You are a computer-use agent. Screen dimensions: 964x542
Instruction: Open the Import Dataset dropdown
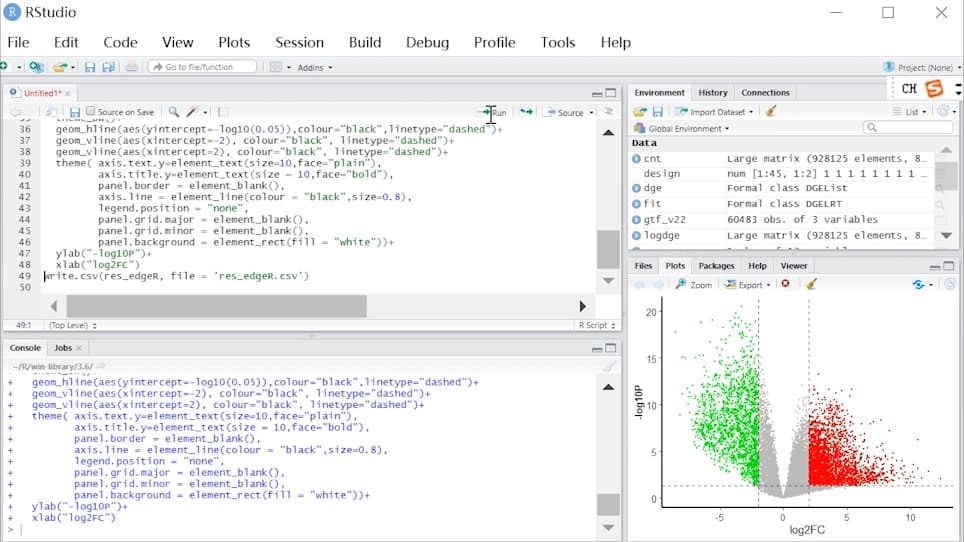[x=714, y=112]
